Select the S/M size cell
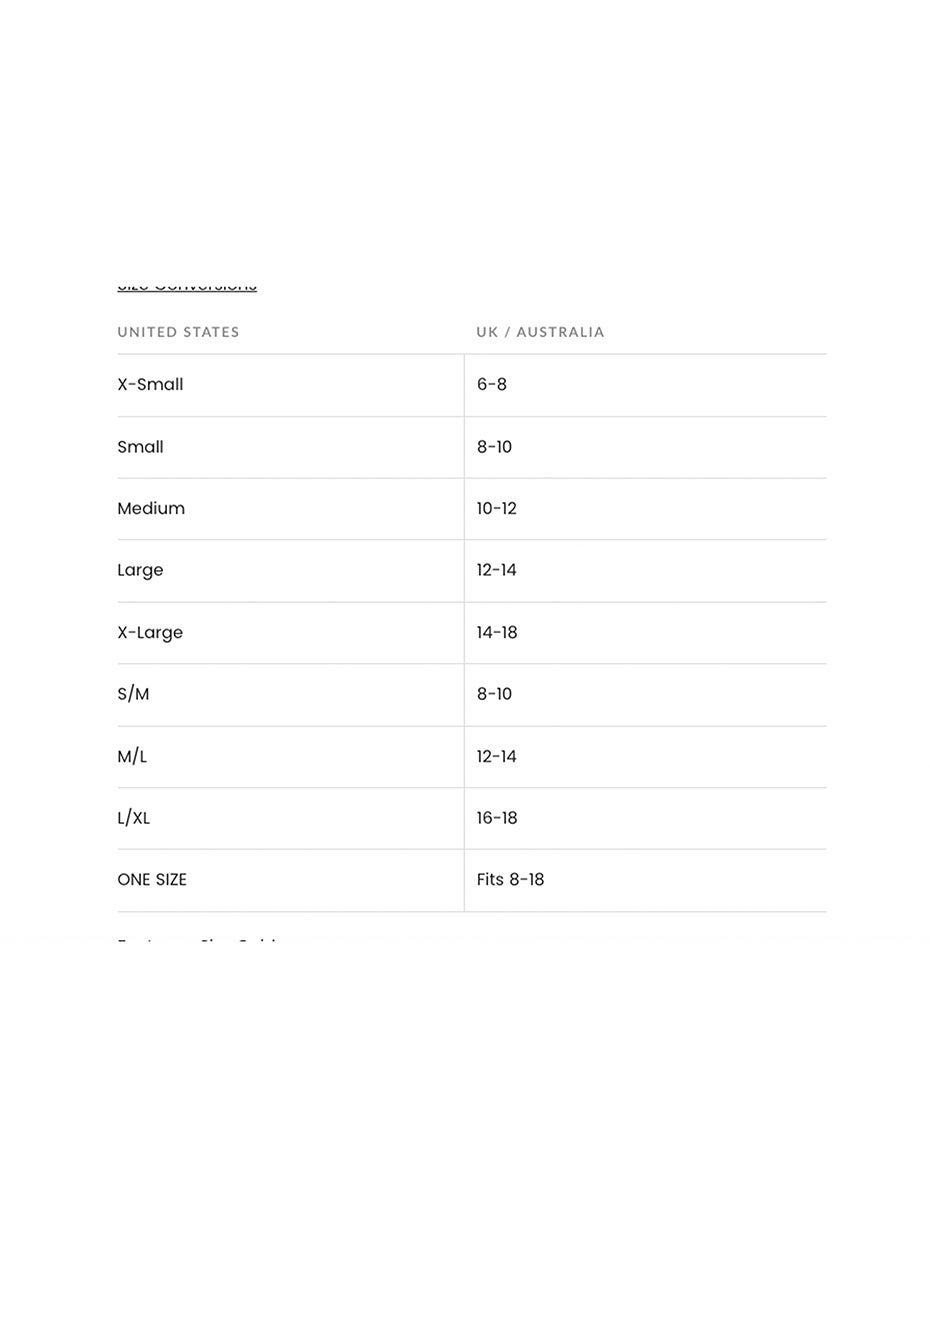The width and height of the screenshot is (930, 1320). click(x=133, y=695)
